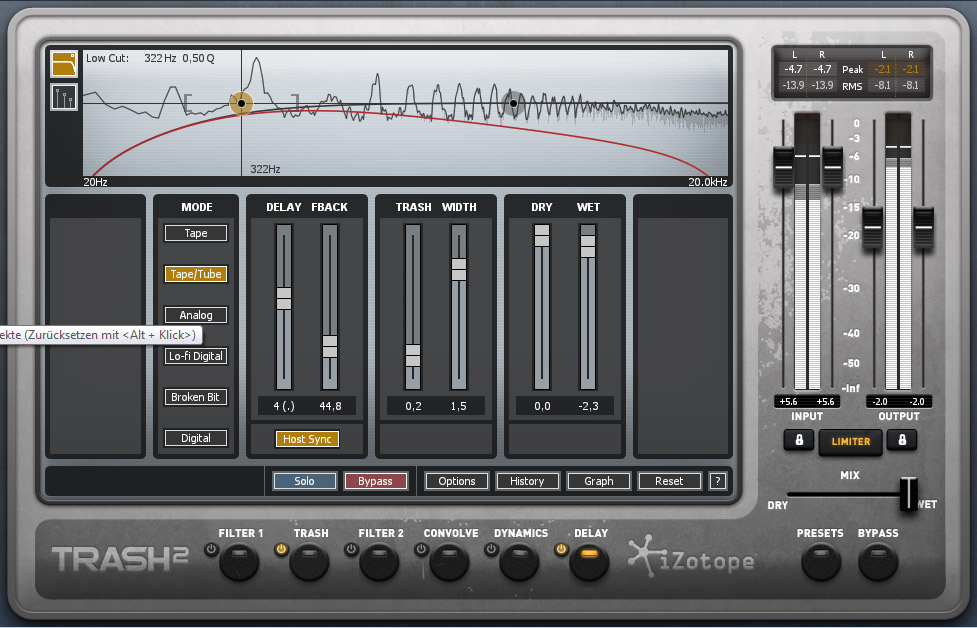Viewport: 977px width, 628px height.
Task: Switch to the filter nodes view icon
Action: 62,97
